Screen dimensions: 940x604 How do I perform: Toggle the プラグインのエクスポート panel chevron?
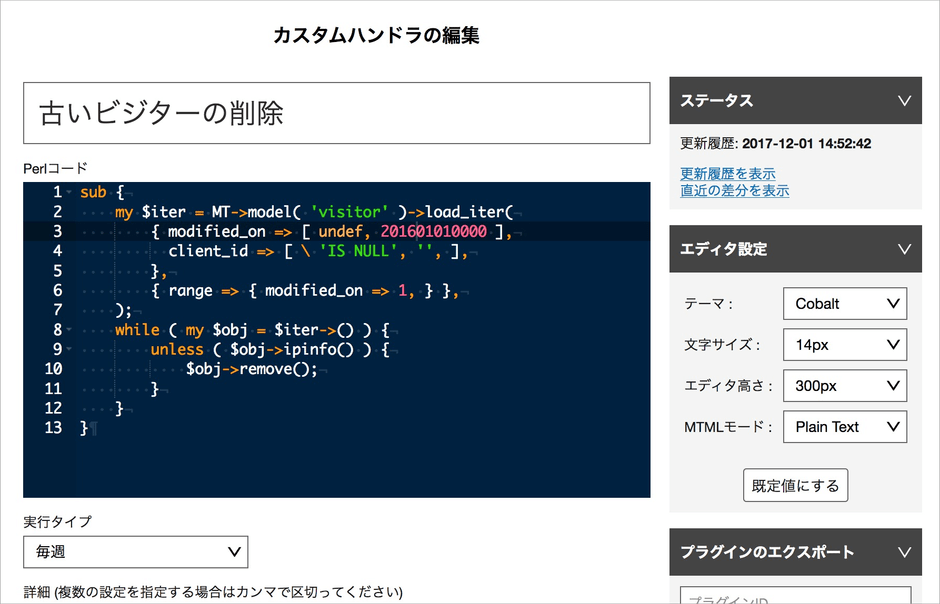coord(904,552)
